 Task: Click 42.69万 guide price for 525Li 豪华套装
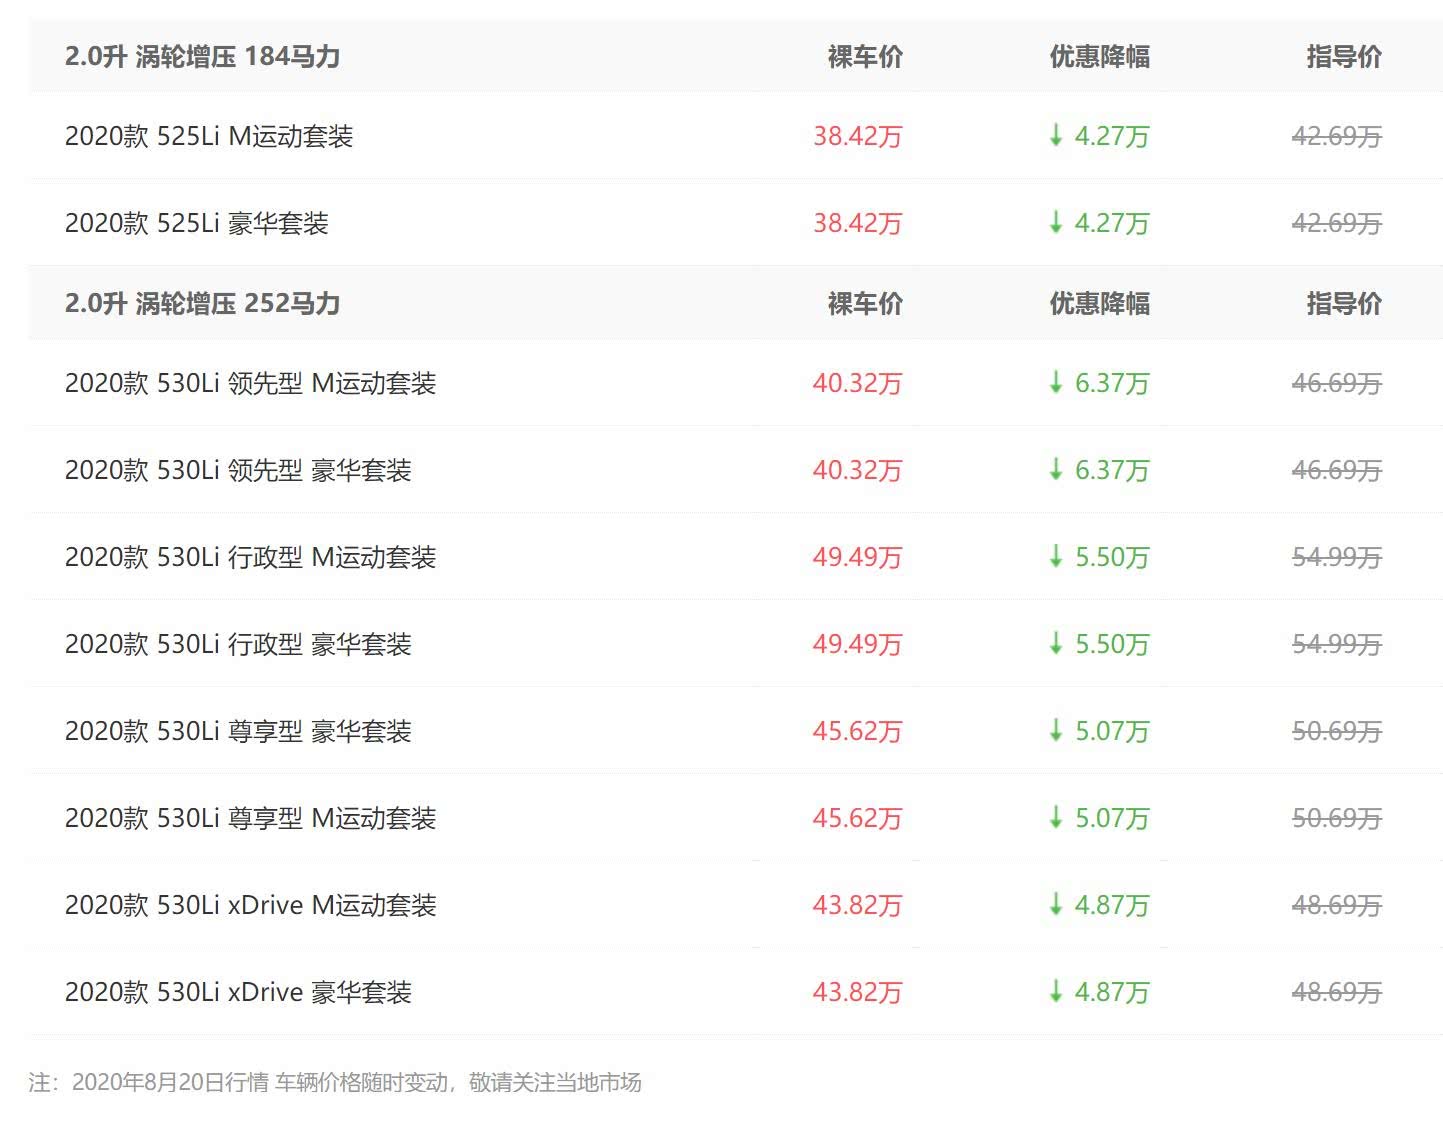tap(1336, 223)
